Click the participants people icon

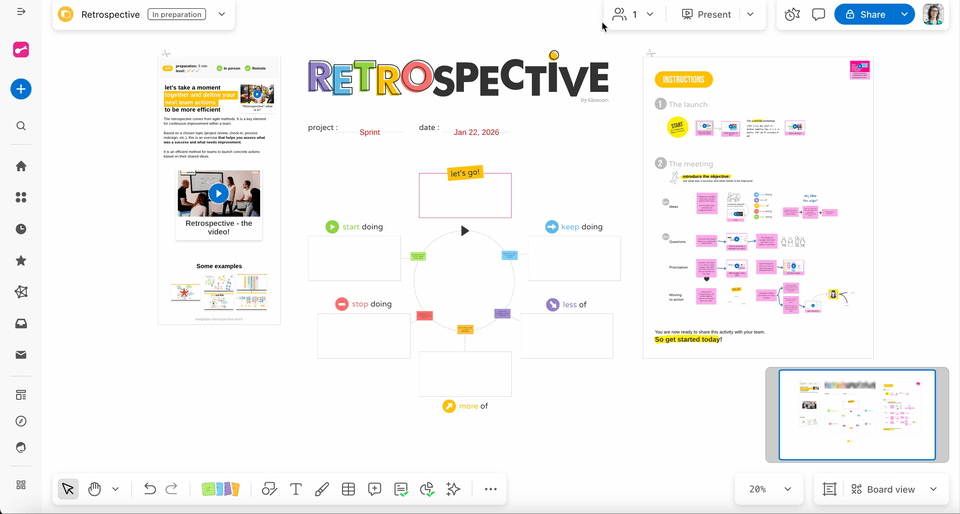[620, 14]
